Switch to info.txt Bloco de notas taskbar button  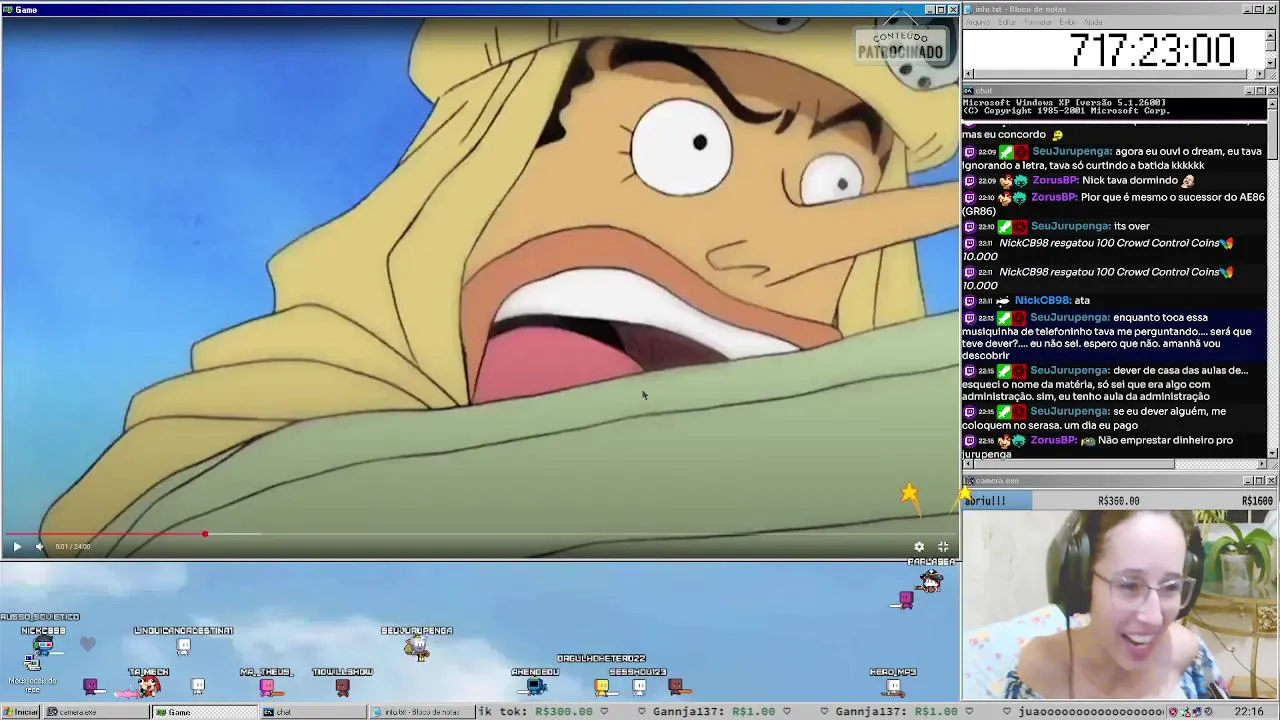pyautogui.click(x=421, y=712)
